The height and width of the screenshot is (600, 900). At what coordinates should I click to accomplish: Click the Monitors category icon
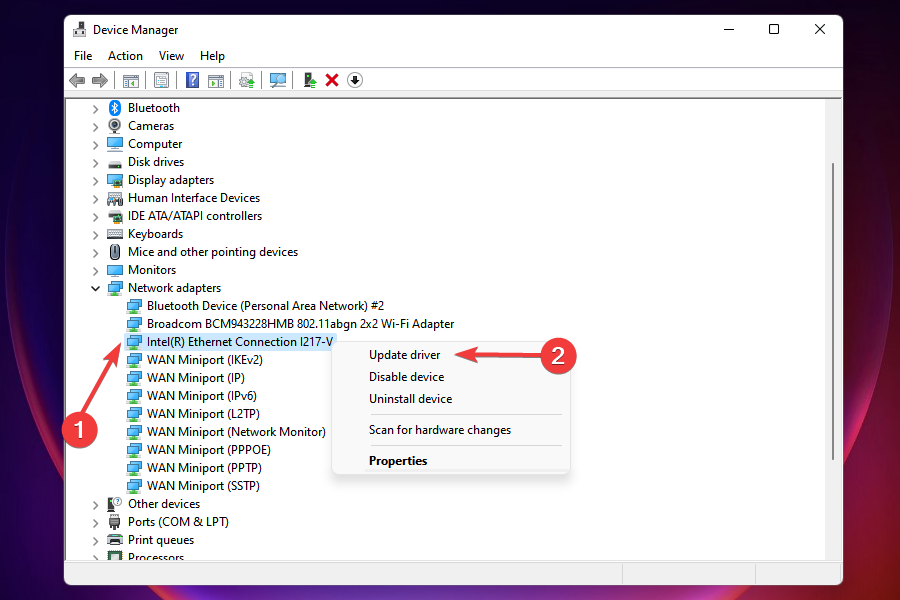115,270
